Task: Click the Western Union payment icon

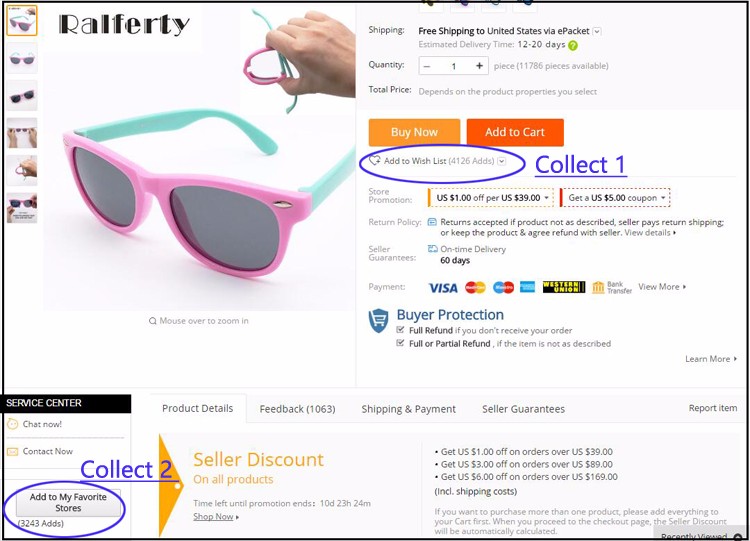Action: (563, 287)
